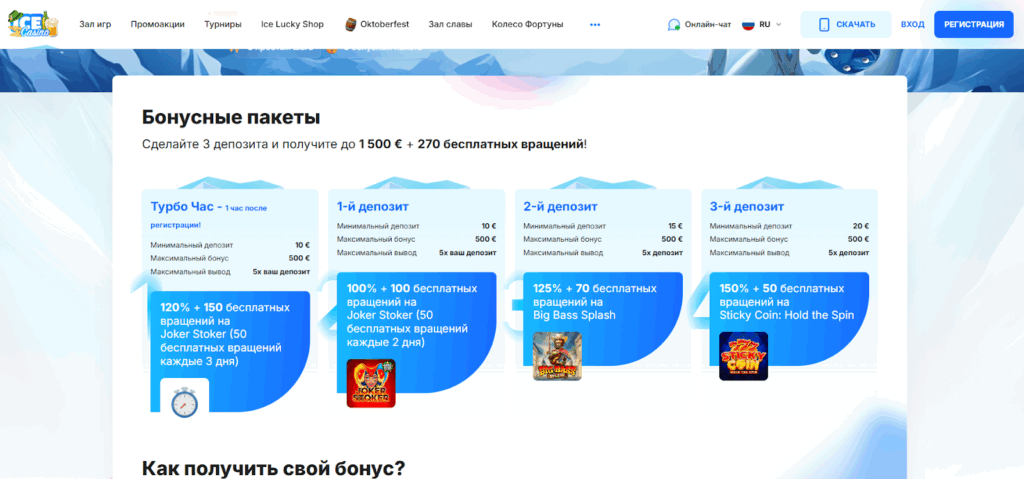Viewport: 1024px width, 479px height.
Task: Go to Промоакции section
Action: pyautogui.click(x=157, y=24)
